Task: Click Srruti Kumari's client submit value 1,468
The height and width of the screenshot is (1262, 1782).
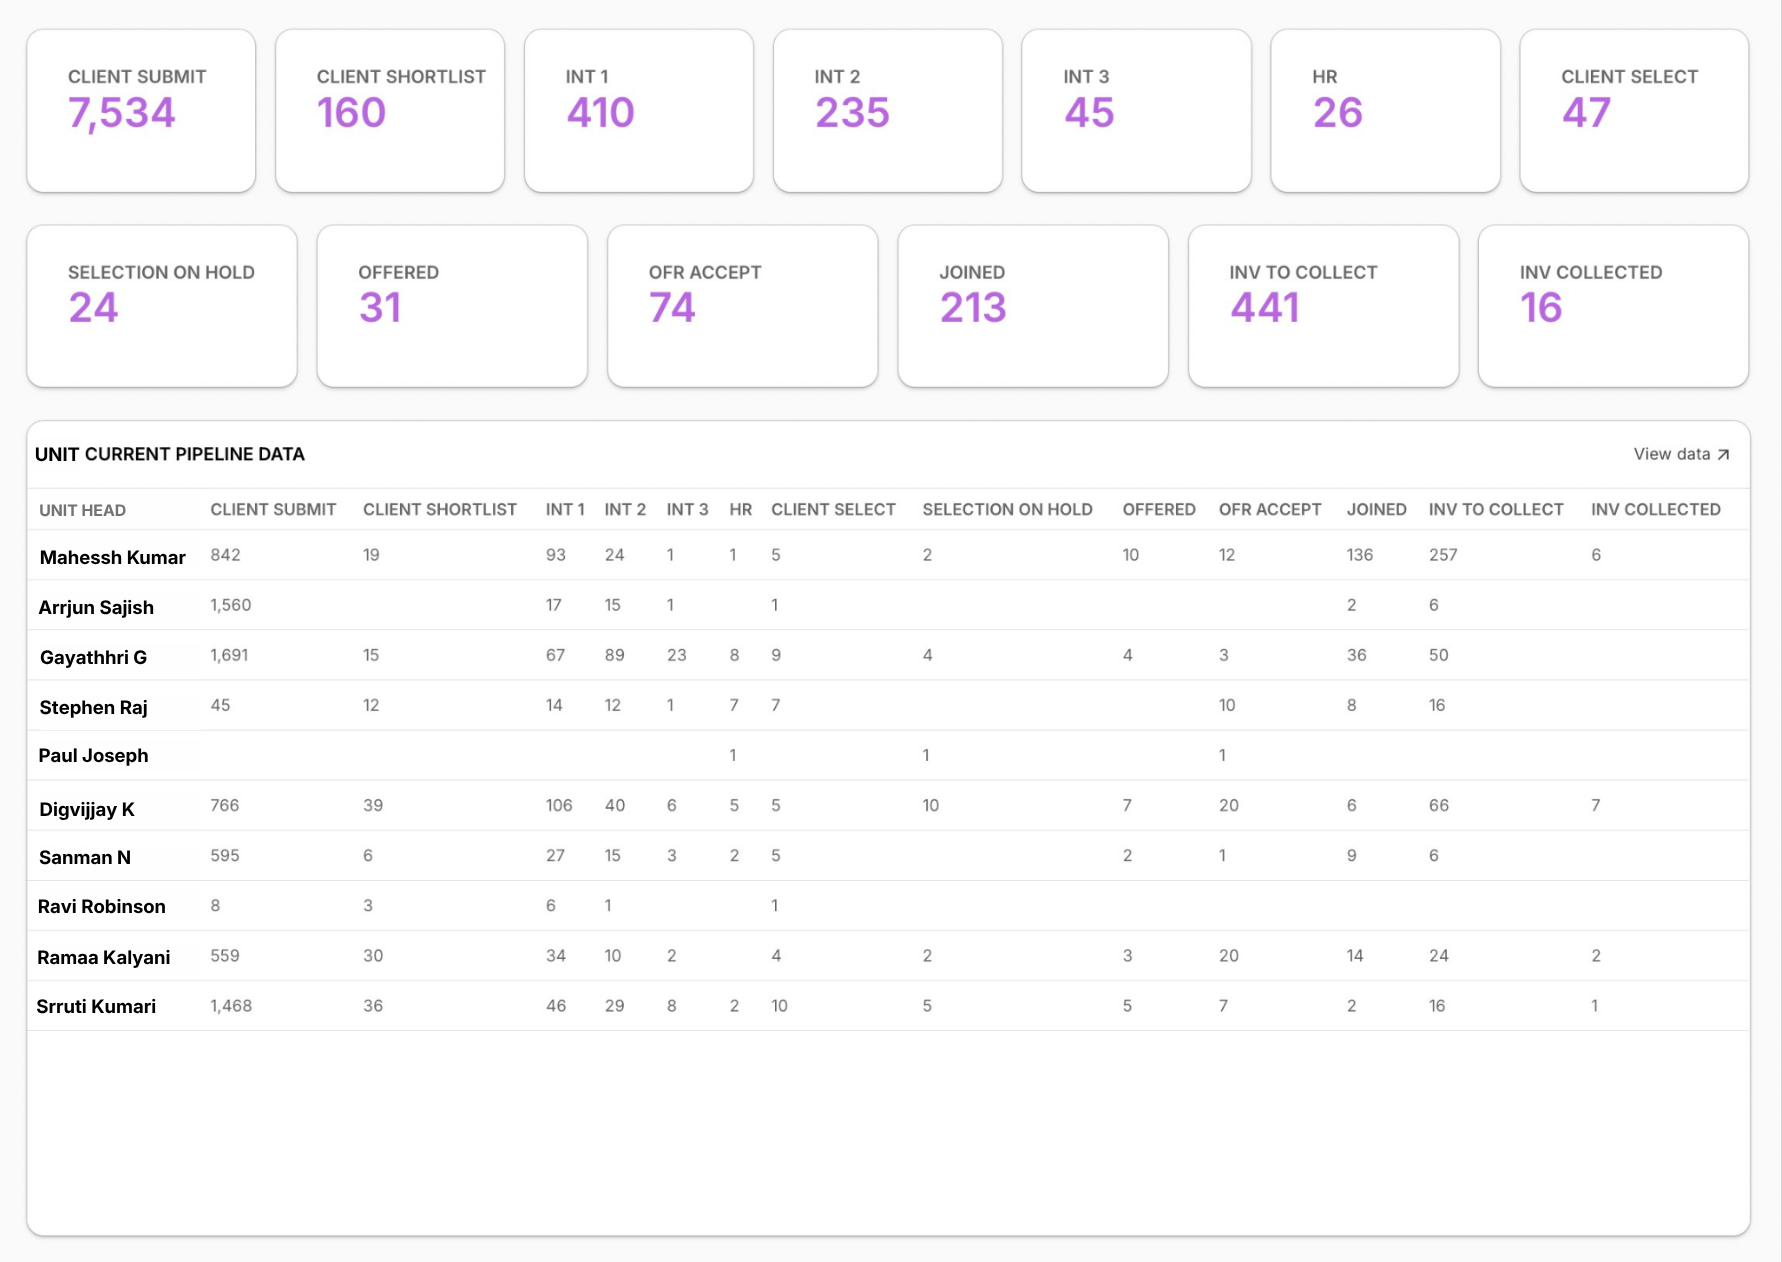Action: [231, 1006]
